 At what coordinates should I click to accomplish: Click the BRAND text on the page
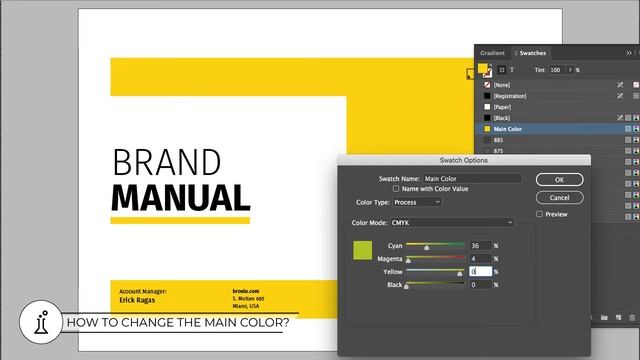(167, 162)
